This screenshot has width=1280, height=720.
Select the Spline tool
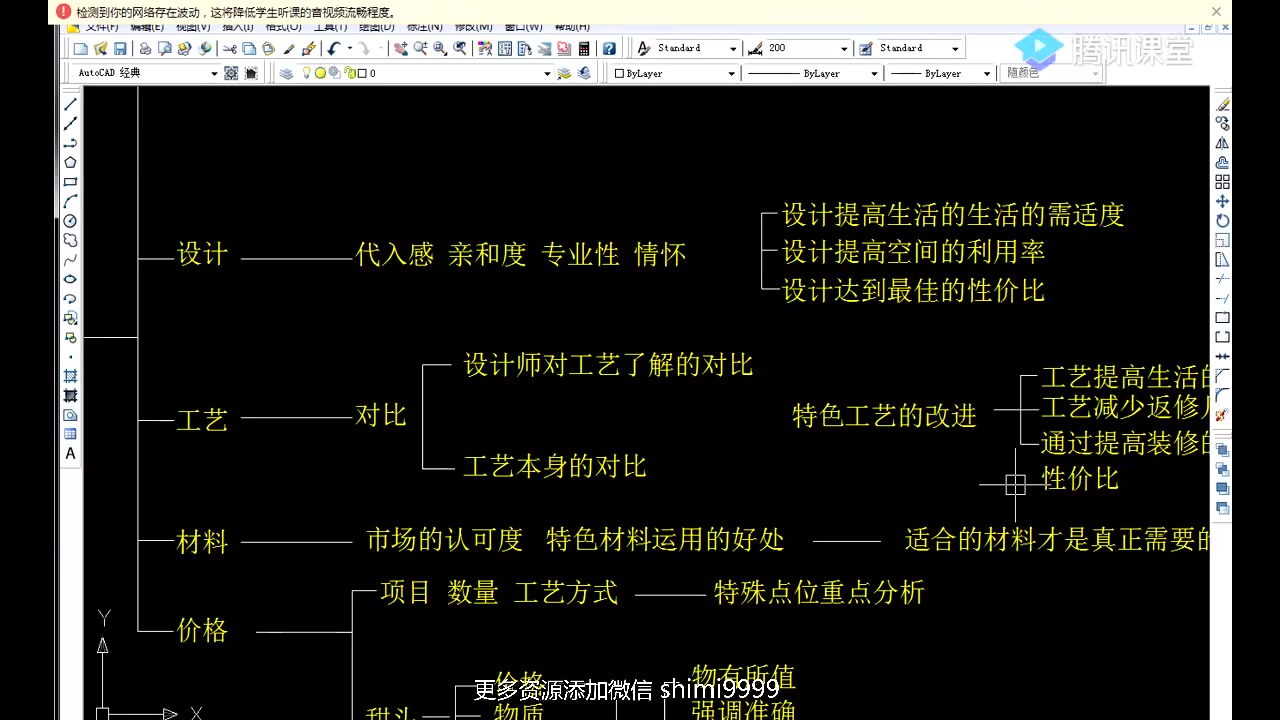click(x=71, y=260)
